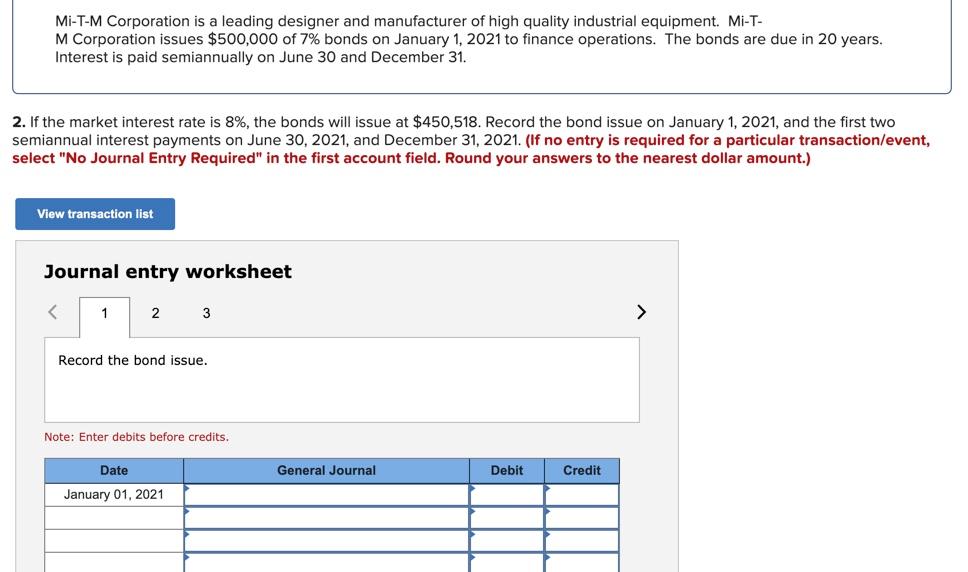Click Debit field in January 01 row
Screen dimensions: 968x572
507,495
